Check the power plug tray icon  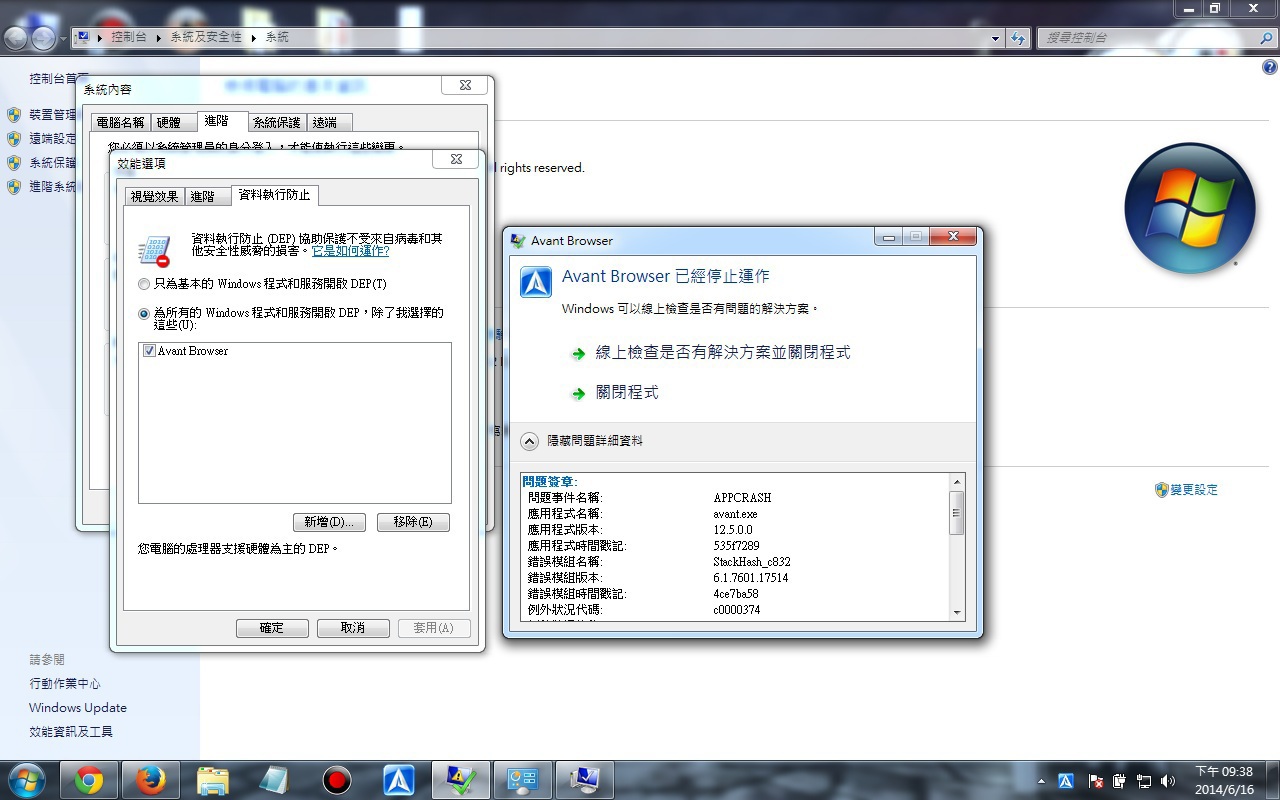[1119, 781]
